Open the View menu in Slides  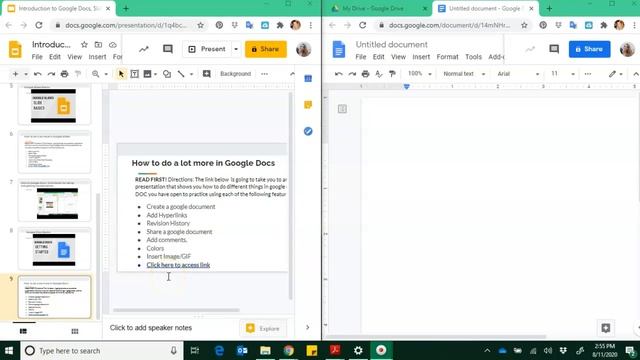pos(75,57)
